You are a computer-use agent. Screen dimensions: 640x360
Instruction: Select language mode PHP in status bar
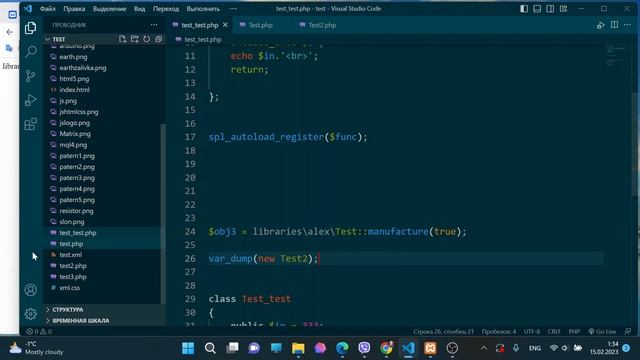point(574,331)
